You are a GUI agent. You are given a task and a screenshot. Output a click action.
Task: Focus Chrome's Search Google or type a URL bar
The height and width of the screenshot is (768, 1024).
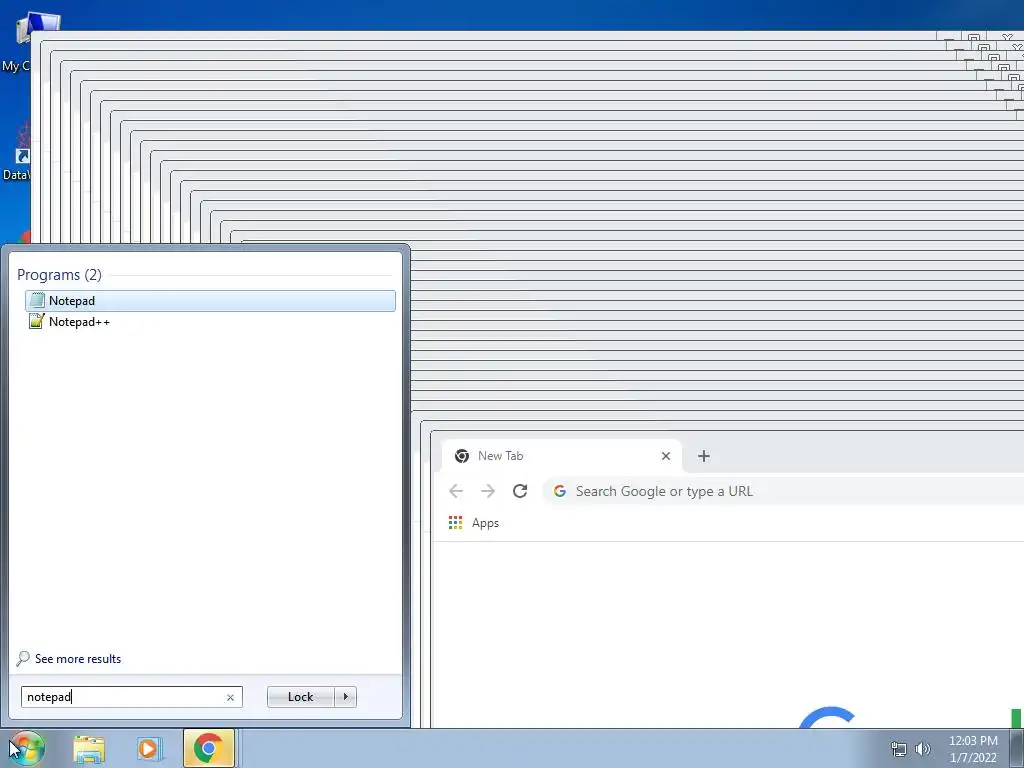tap(784, 491)
